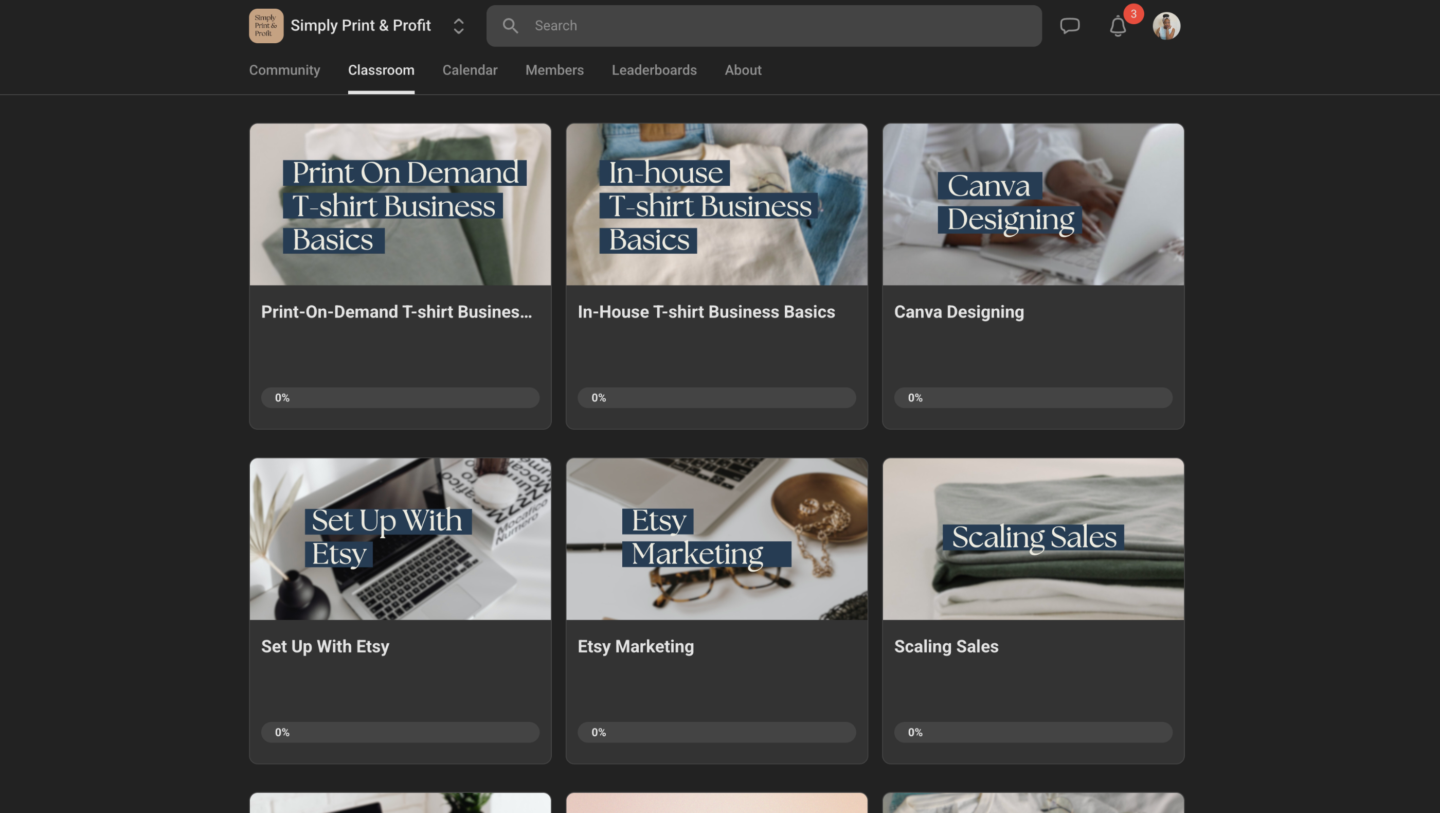
Task: Select the Leaderboards tab
Action: point(654,70)
